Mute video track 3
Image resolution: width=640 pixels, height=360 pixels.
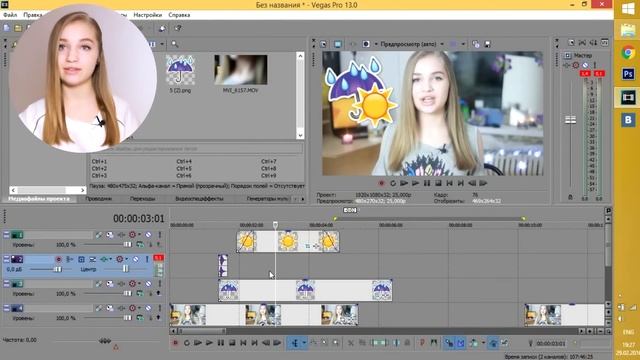pos(149,284)
